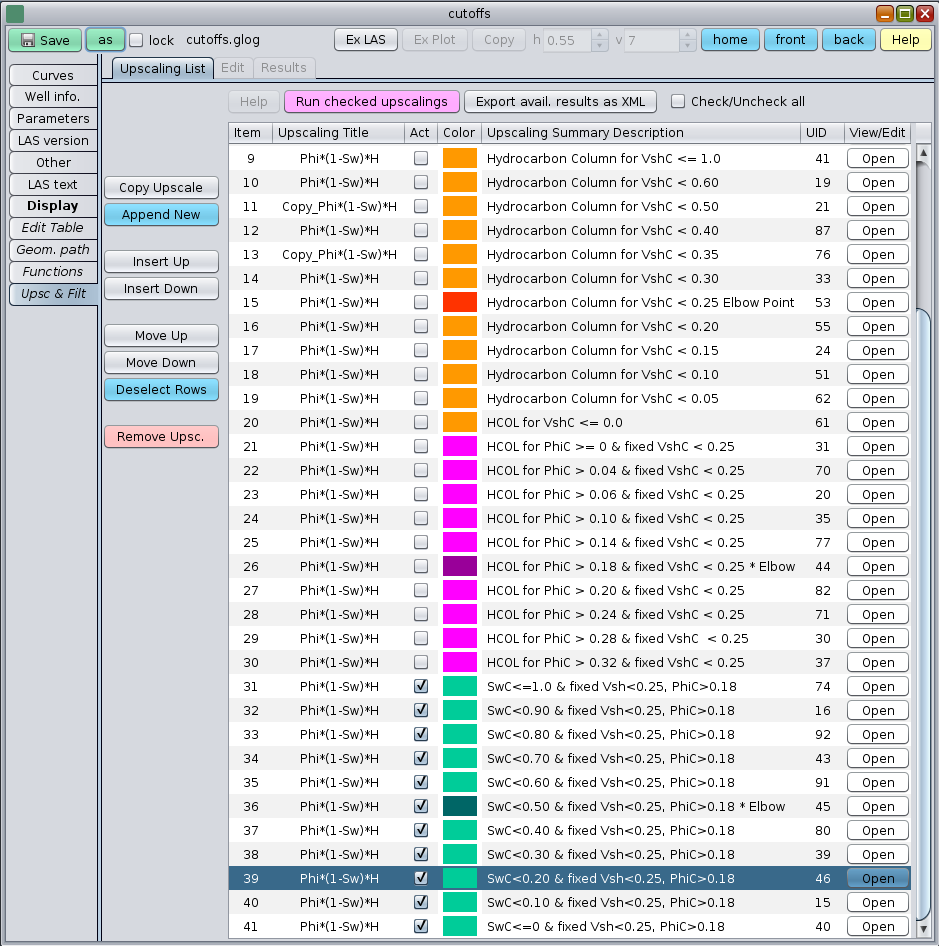The width and height of the screenshot is (939, 946).
Task: Select the Curves side tab
Action: [x=53, y=75]
